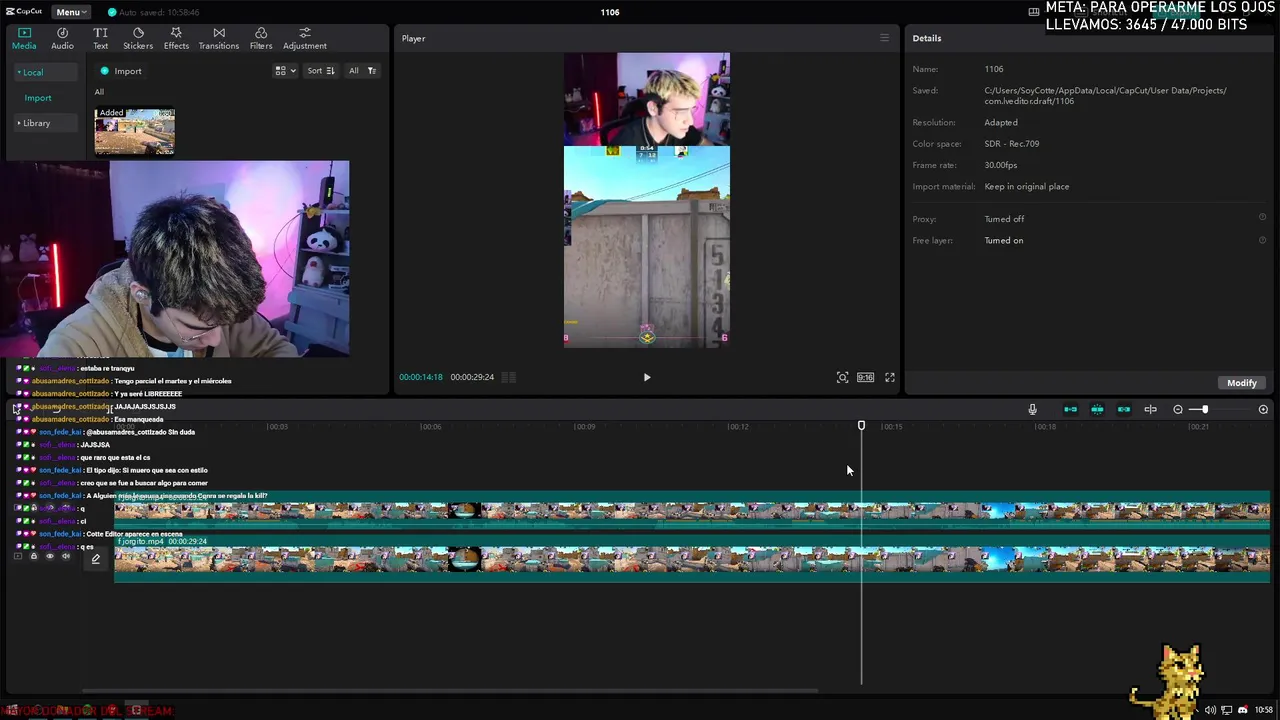Click the timeline zoom slider
The height and width of the screenshot is (720, 1280).
pos(1205,409)
